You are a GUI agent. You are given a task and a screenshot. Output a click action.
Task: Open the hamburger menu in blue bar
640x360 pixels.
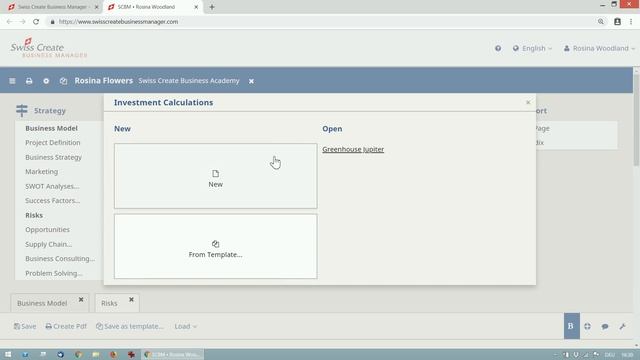(x=12, y=81)
